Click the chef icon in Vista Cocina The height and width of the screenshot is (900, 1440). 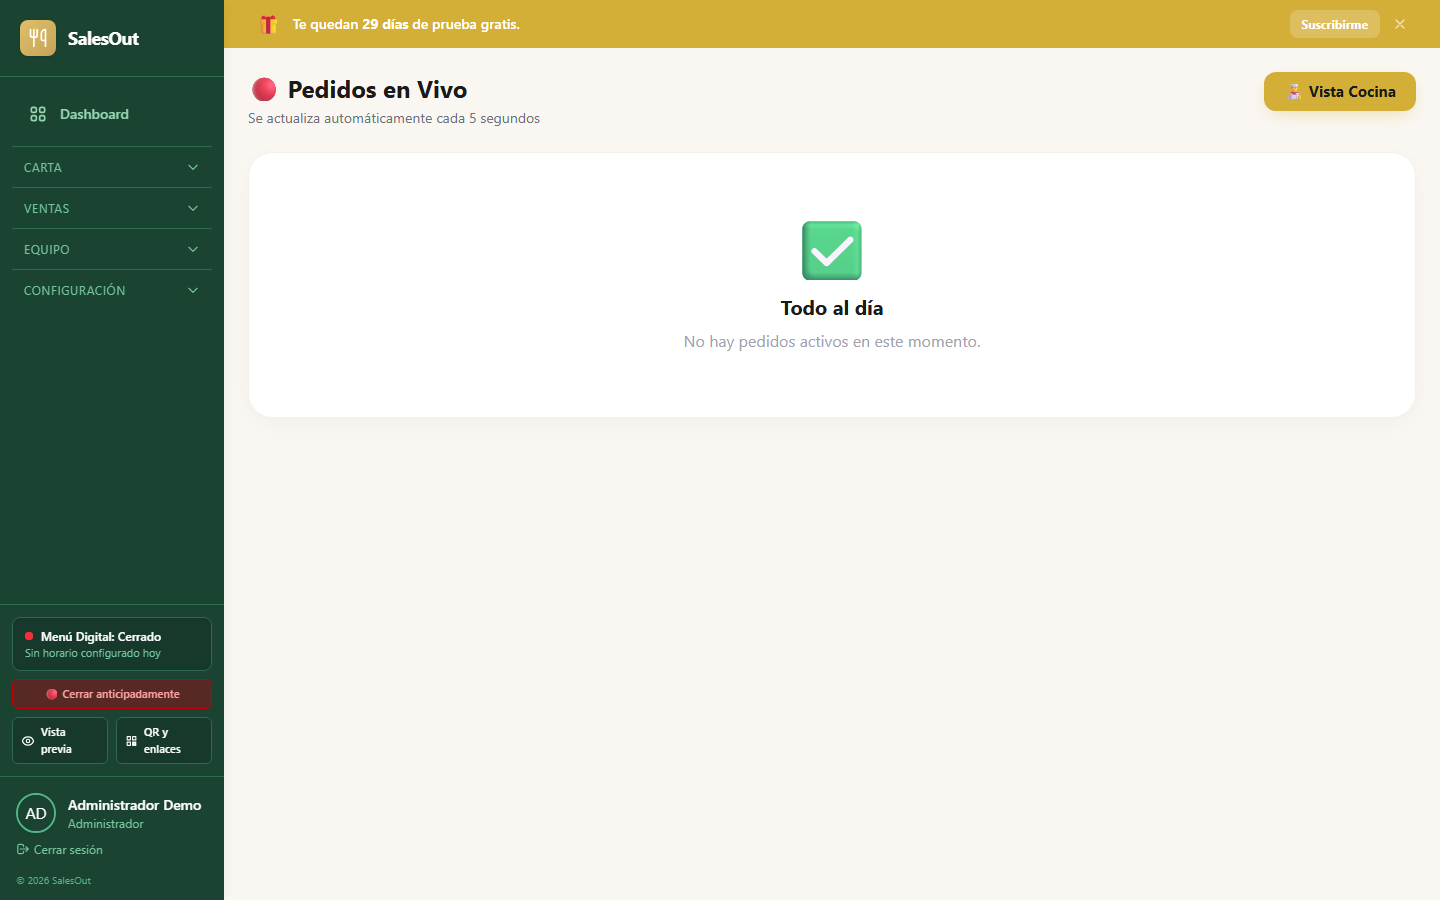pos(1294,91)
